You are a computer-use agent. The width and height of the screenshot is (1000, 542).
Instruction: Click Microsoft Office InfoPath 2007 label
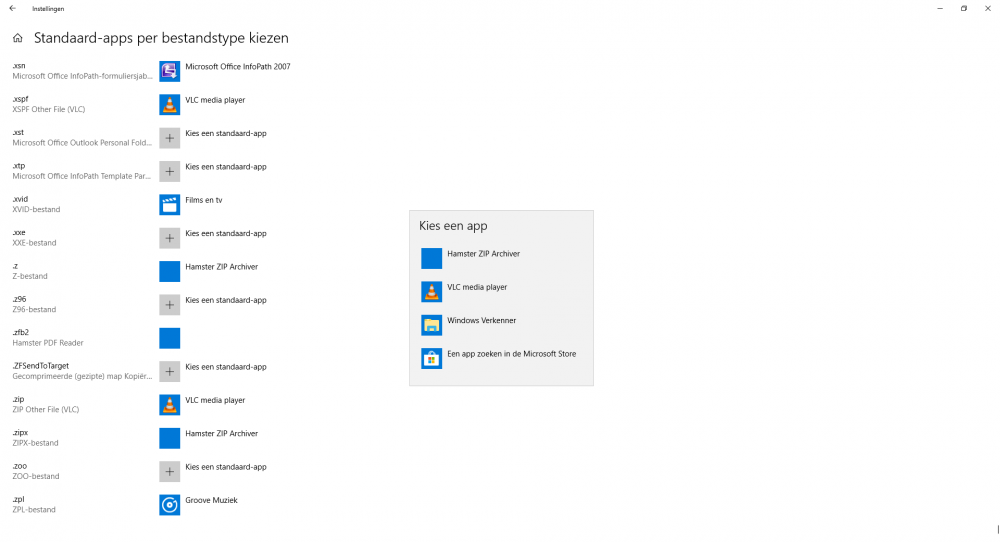[238, 66]
